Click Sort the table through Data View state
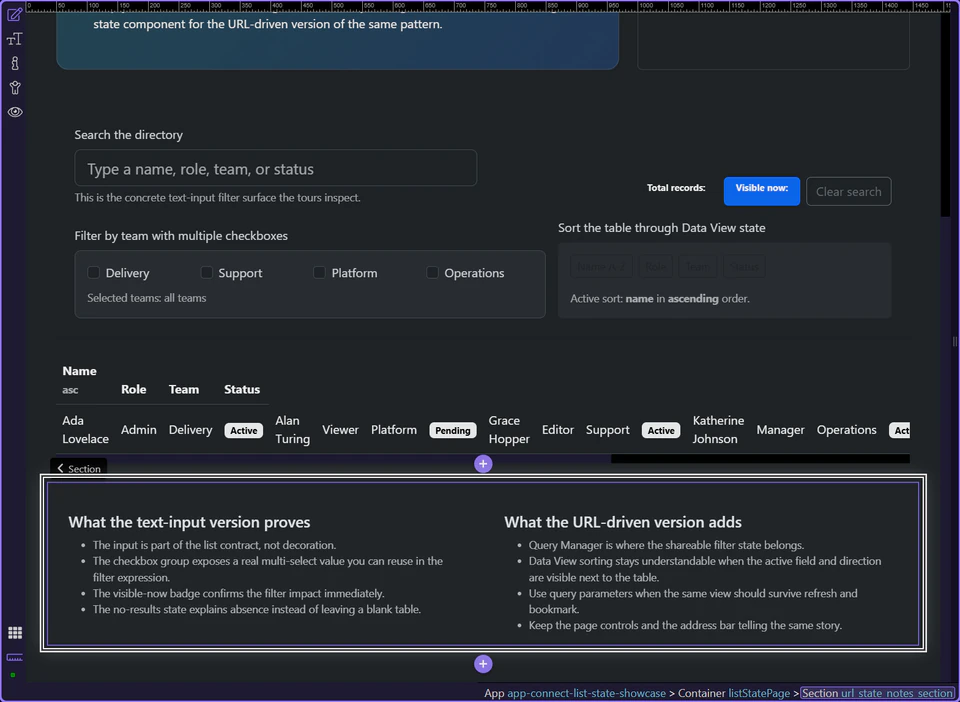The width and height of the screenshot is (960, 702). click(x=661, y=228)
